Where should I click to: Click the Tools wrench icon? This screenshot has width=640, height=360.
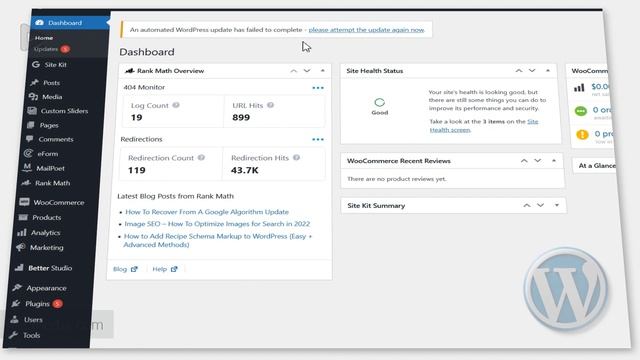pos(13,335)
